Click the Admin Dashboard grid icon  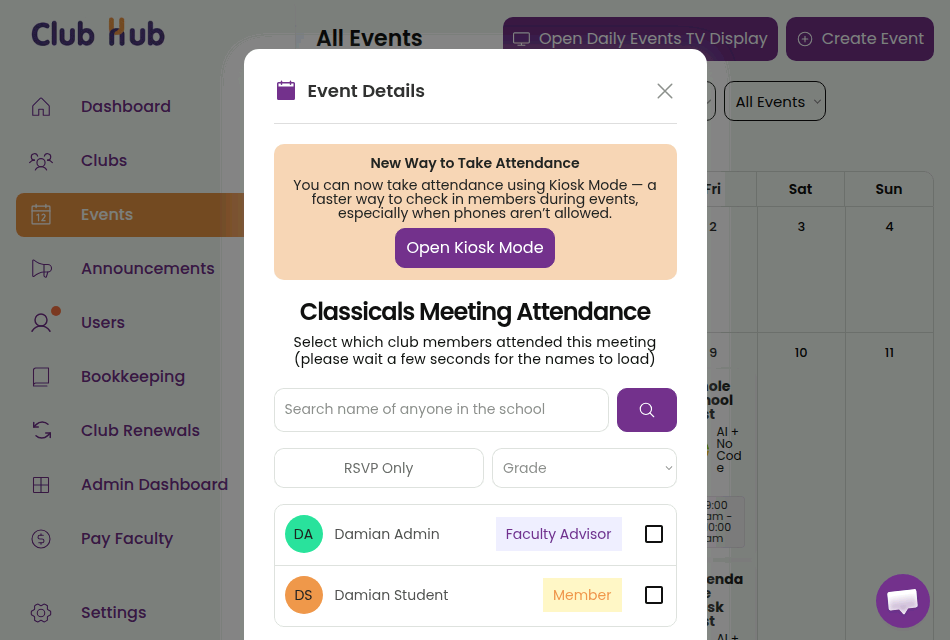click(x=41, y=484)
